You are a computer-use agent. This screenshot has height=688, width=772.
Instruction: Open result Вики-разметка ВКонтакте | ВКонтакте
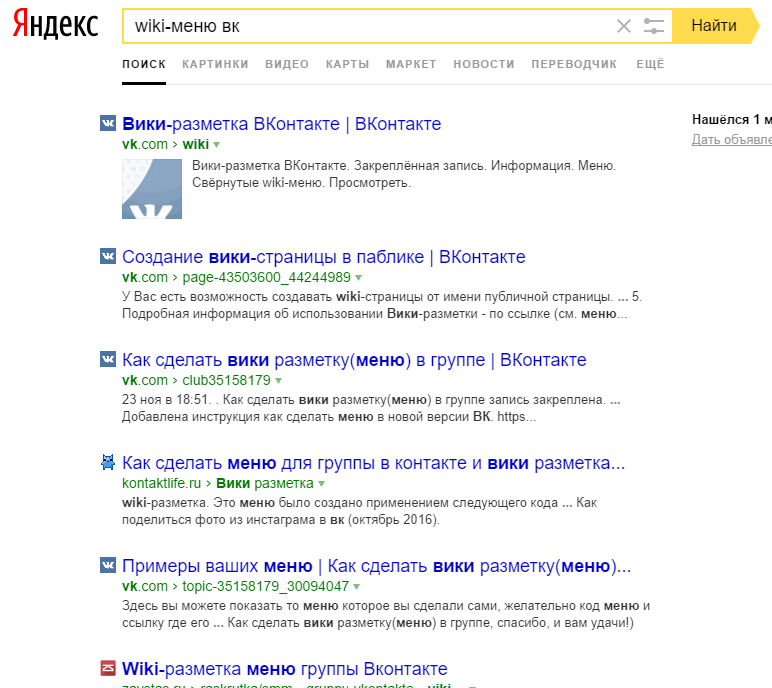pos(282,124)
